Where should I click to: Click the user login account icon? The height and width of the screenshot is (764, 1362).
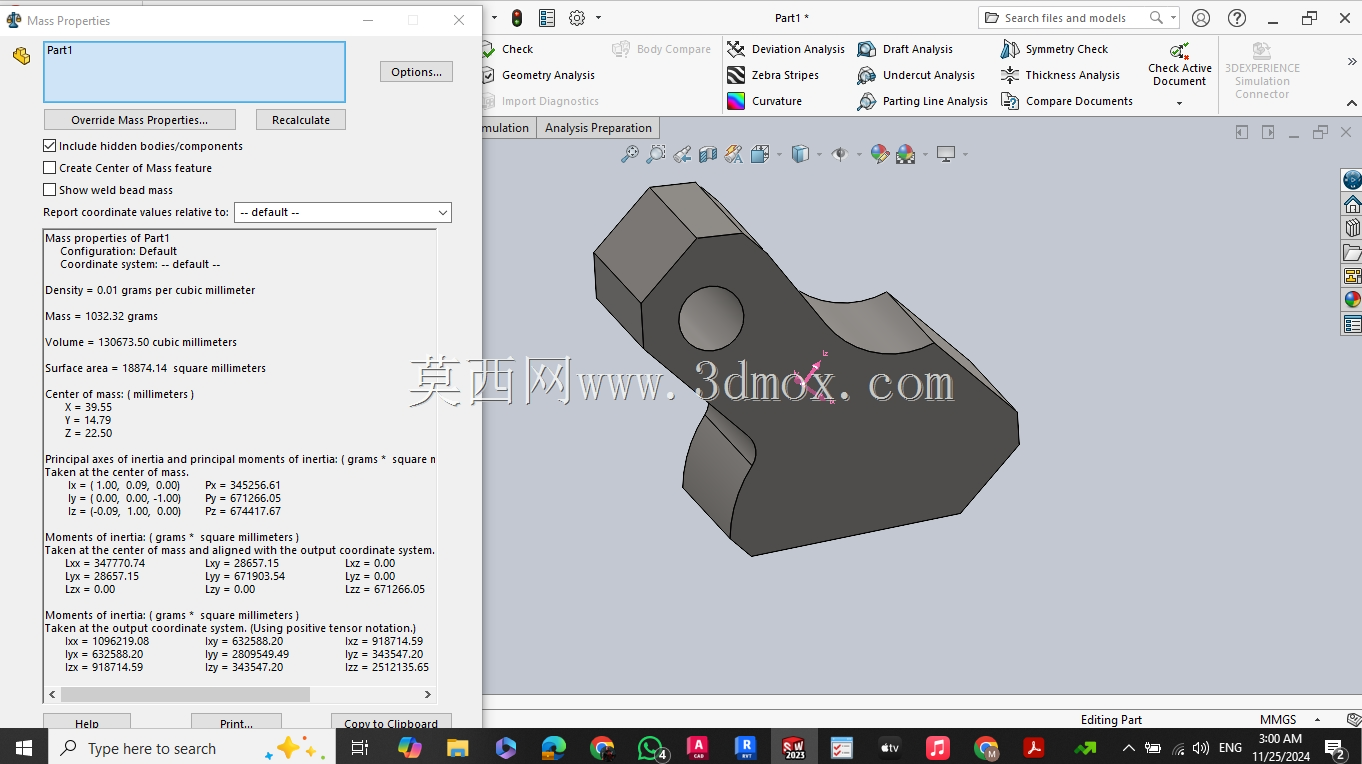(1201, 18)
